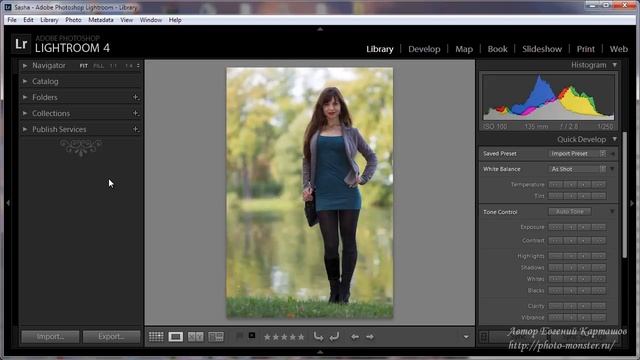Viewport: 640px width, 360px height.
Task: Select previous photo arrow
Action: (355, 337)
